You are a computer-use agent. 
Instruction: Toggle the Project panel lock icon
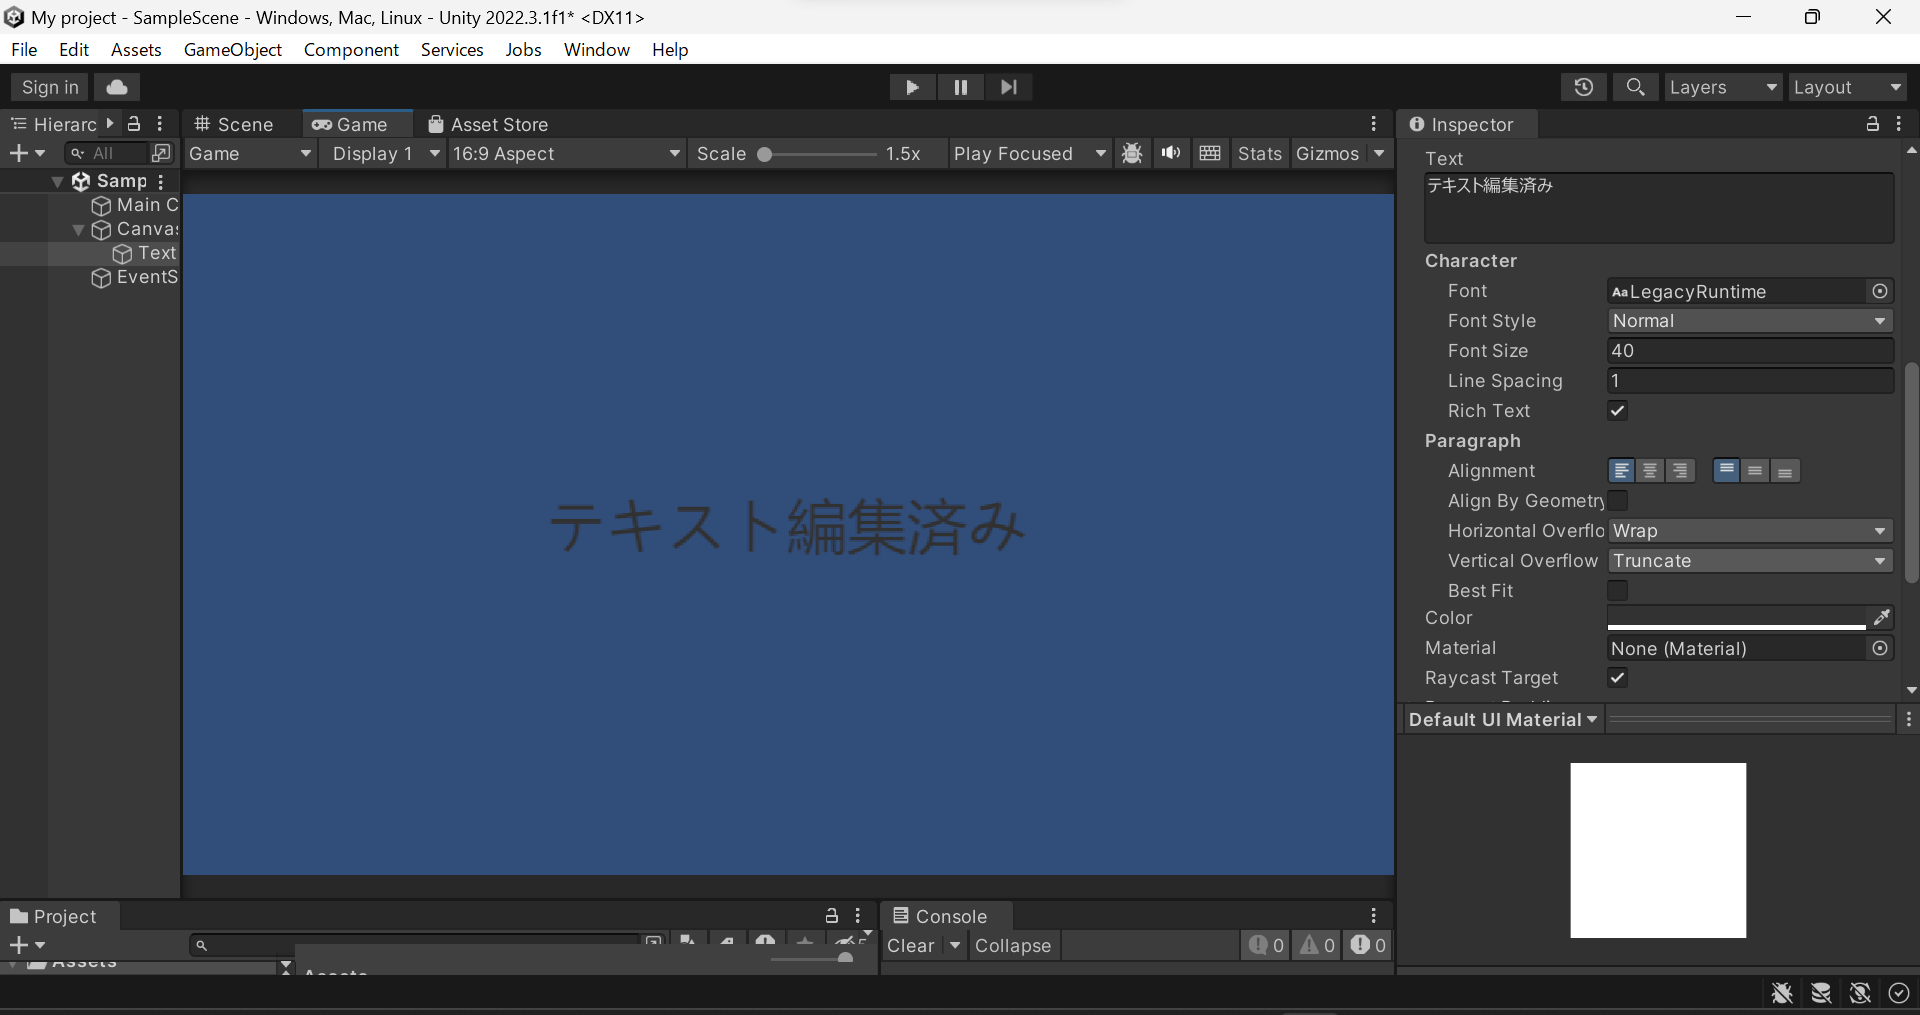832,915
